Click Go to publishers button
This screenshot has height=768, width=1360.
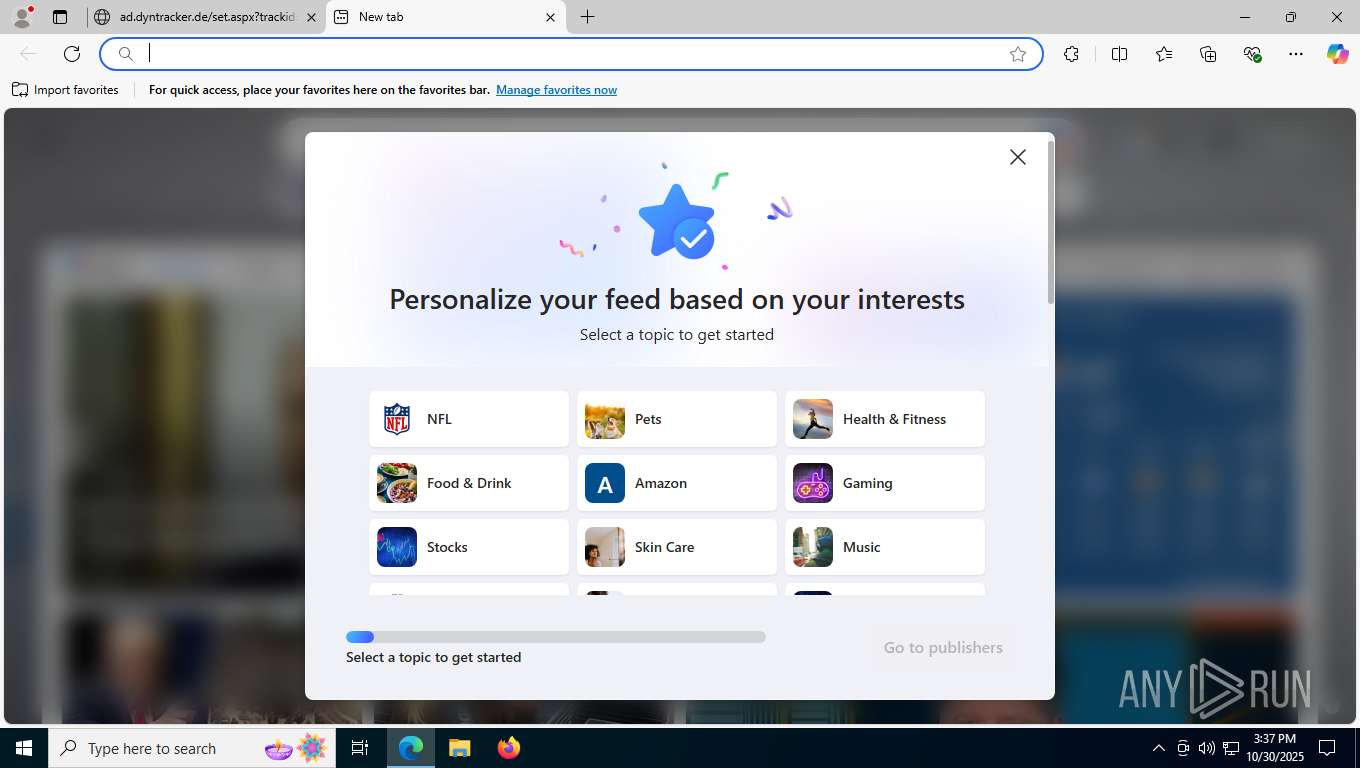pyautogui.click(x=943, y=647)
